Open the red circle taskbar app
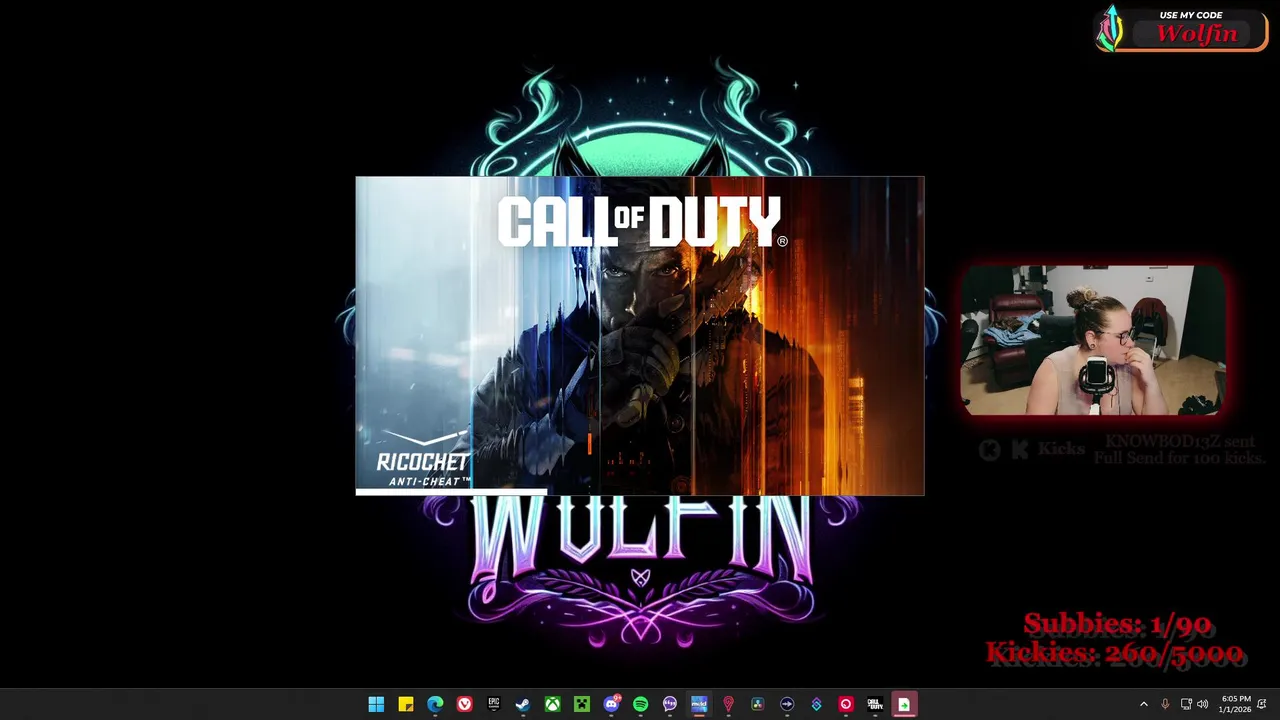 point(846,704)
